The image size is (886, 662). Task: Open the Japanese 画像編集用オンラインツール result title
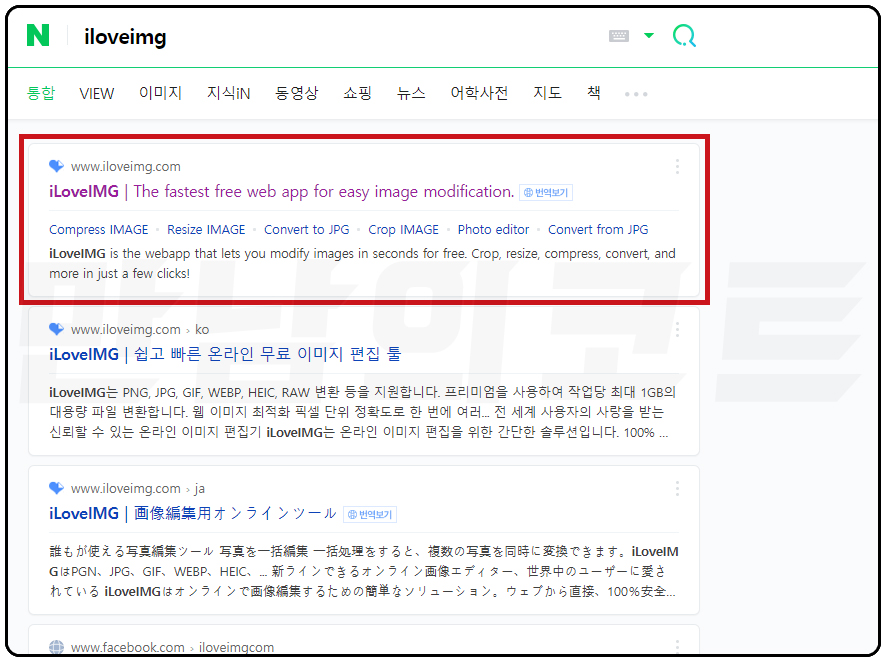pyautogui.click(x=193, y=513)
